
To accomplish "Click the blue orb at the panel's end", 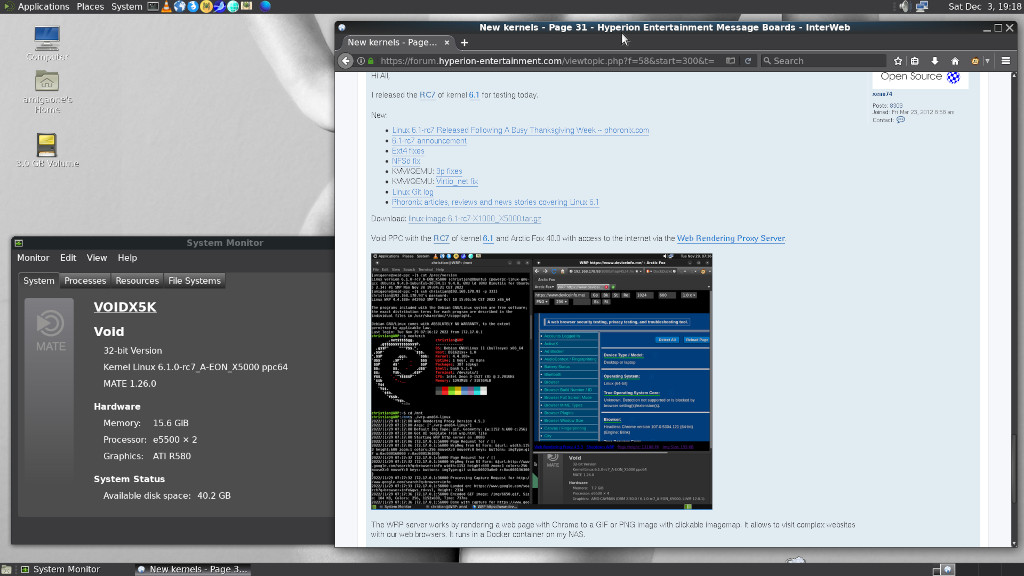I will 265,7.
